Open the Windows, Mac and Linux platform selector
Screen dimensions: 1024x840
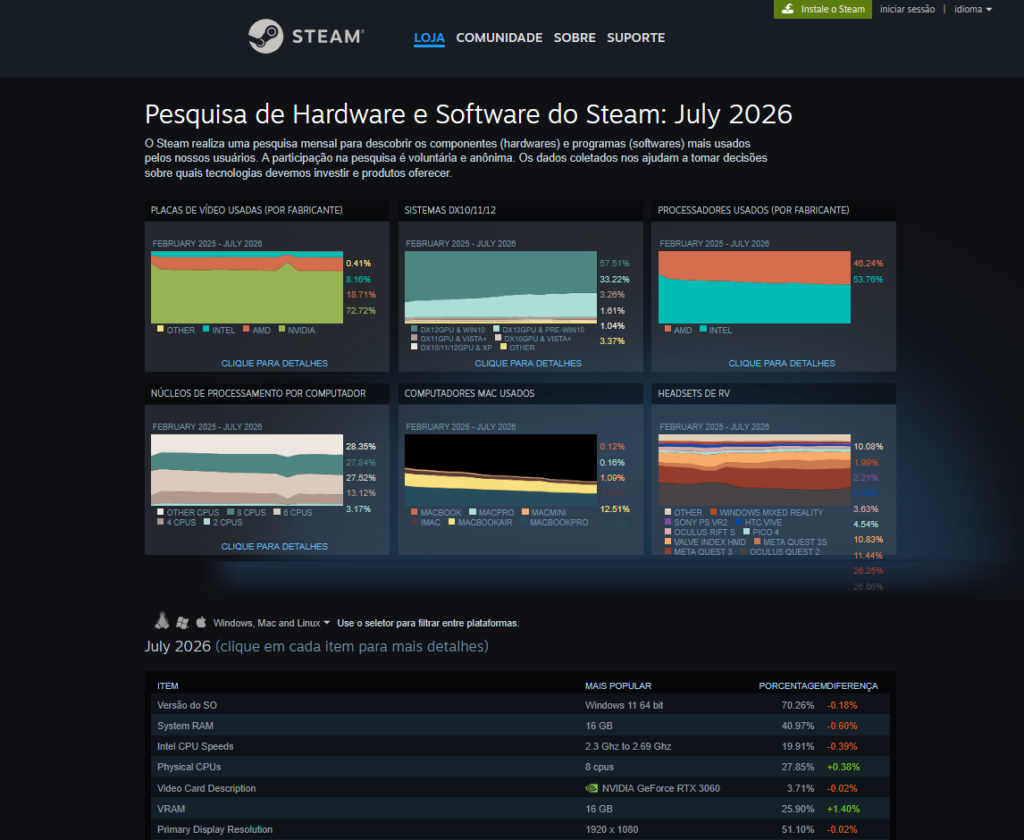[271, 623]
